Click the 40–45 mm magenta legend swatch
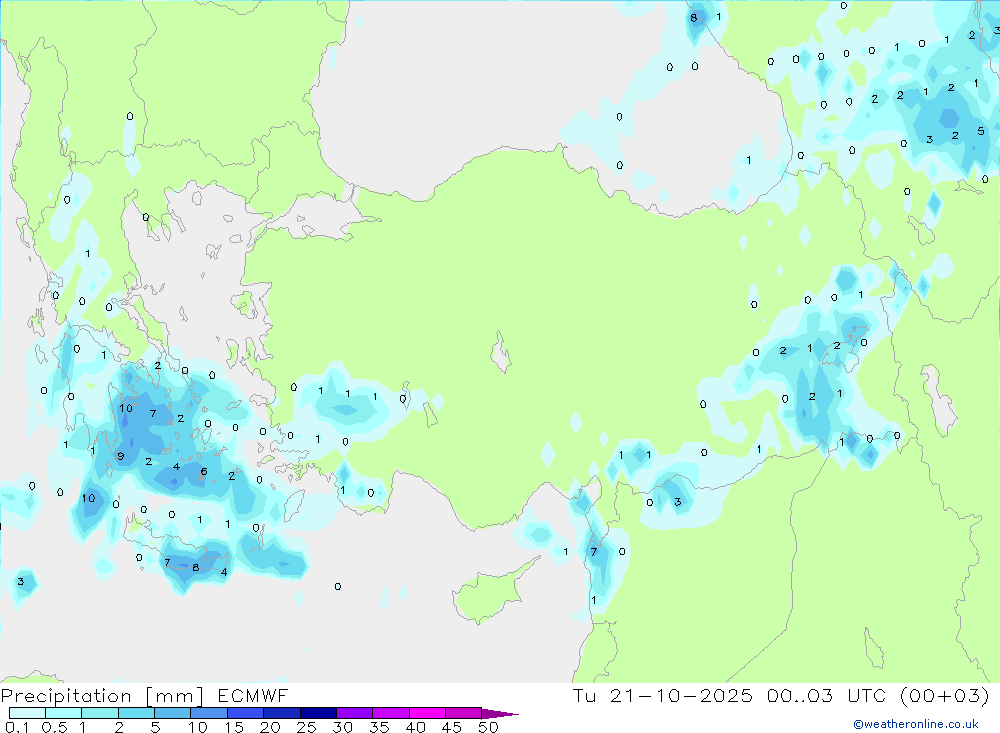The width and height of the screenshot is (1000, 733). [427, 713]
